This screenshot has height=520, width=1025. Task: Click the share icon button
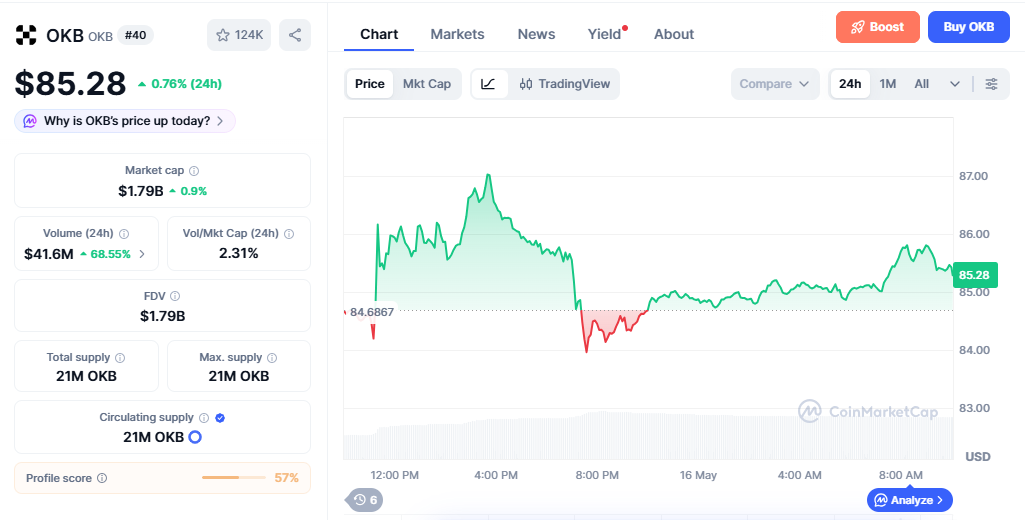pos(295,35)
